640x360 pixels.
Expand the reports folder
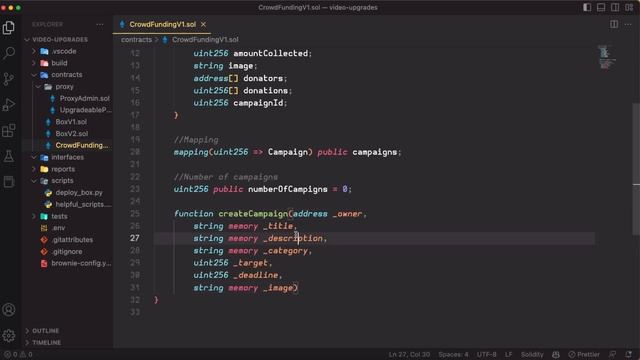(x=63, y=169)
